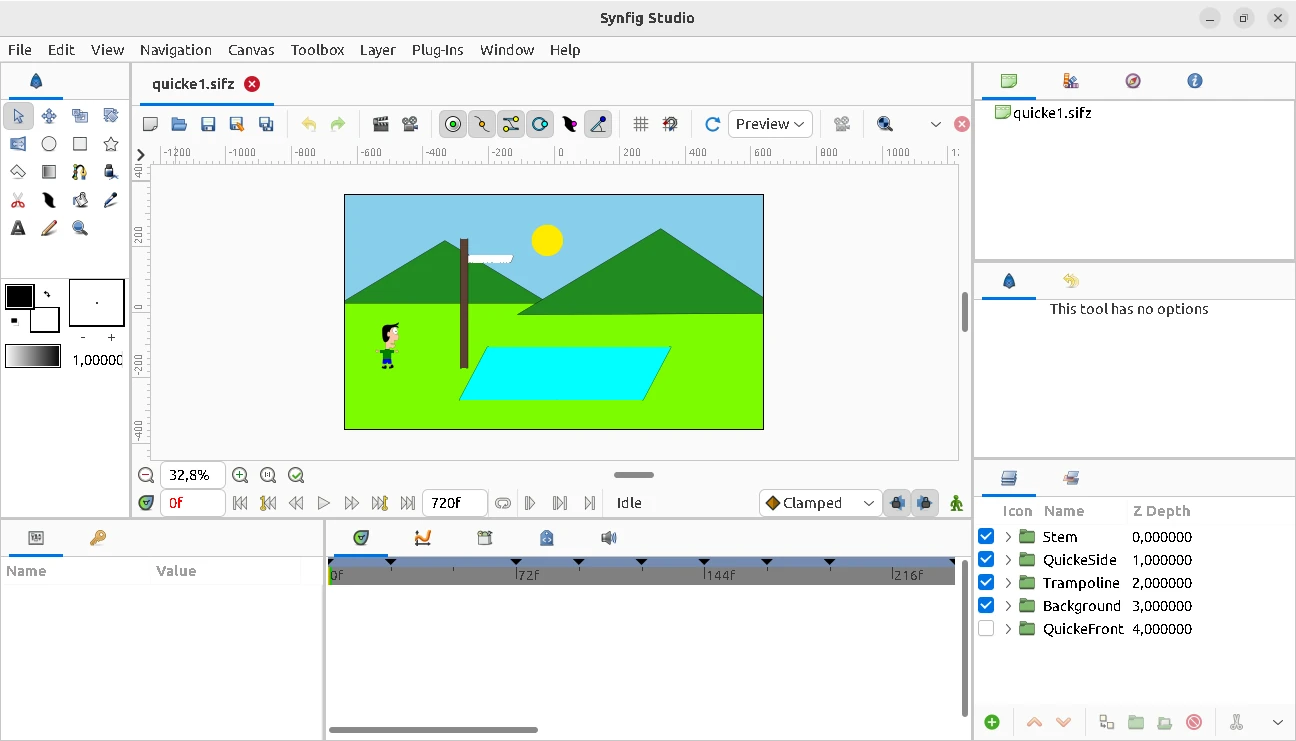Hide the Background layer via checkbox
1296x741 pixels.
(986, 606)
